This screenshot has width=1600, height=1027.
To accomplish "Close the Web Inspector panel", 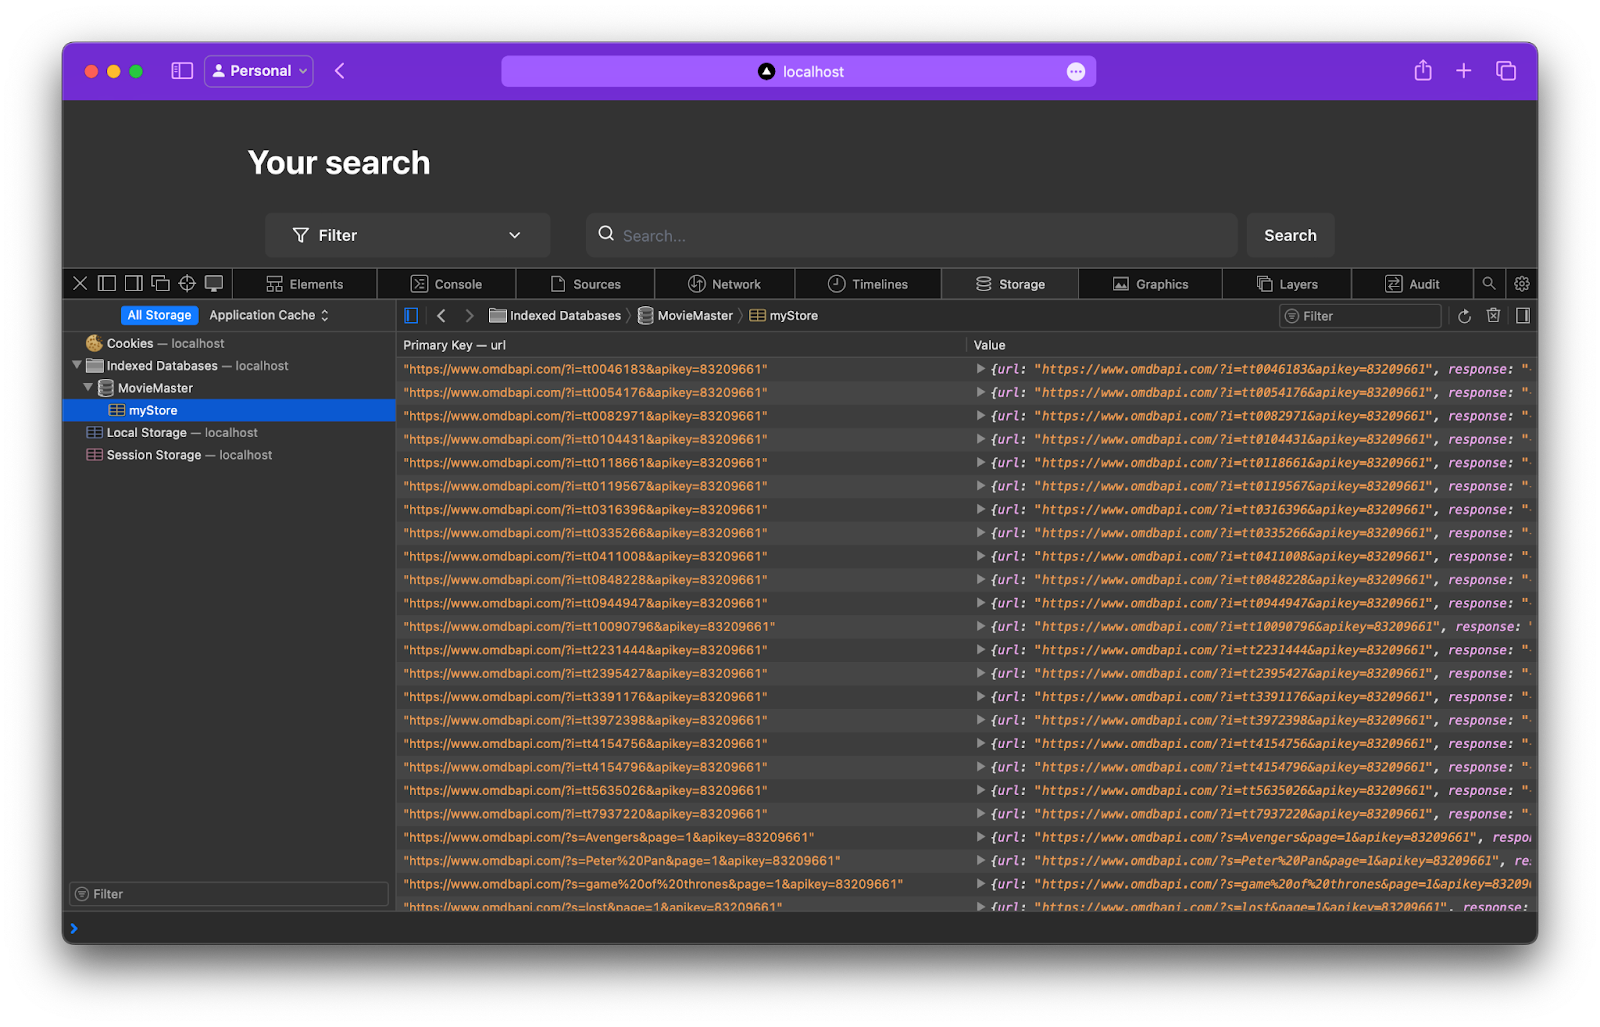I will (80, 284).
